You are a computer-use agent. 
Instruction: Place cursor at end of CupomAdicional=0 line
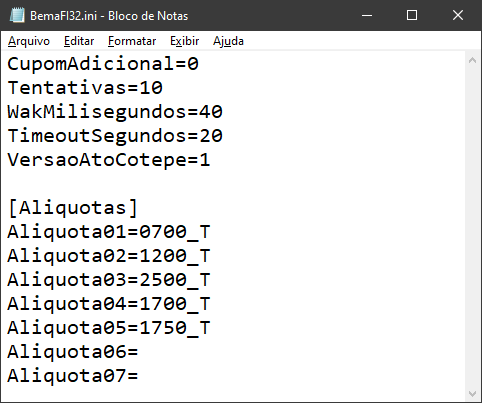point(199,64)
